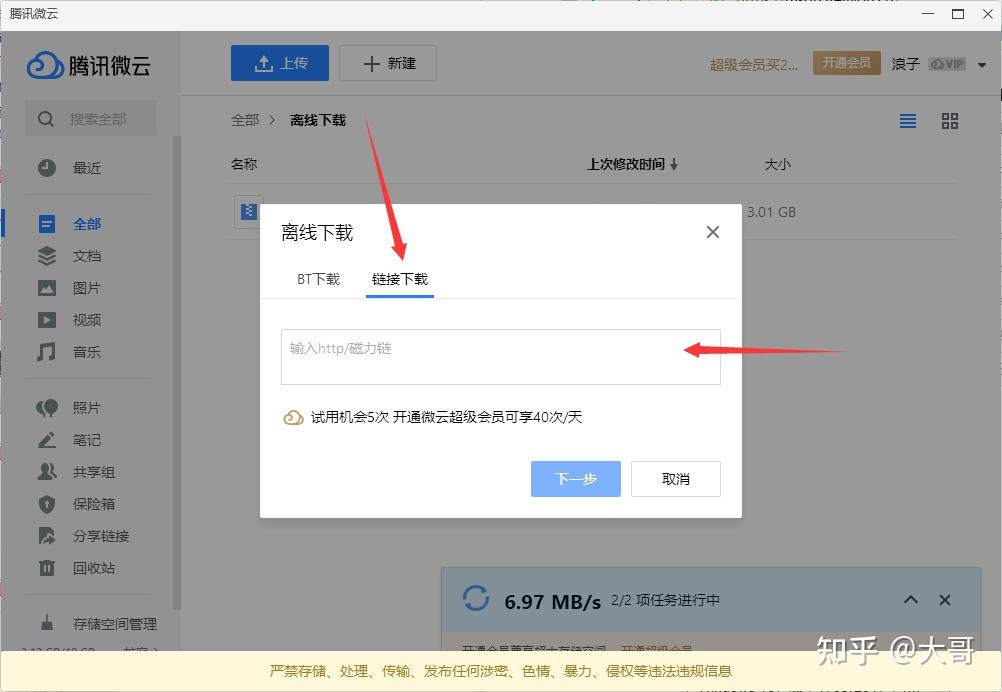This screenshot has width=1002, height=692.
Task: Open the 视频 video play icon
Action: pyautogui.click(x=47, y=320)
